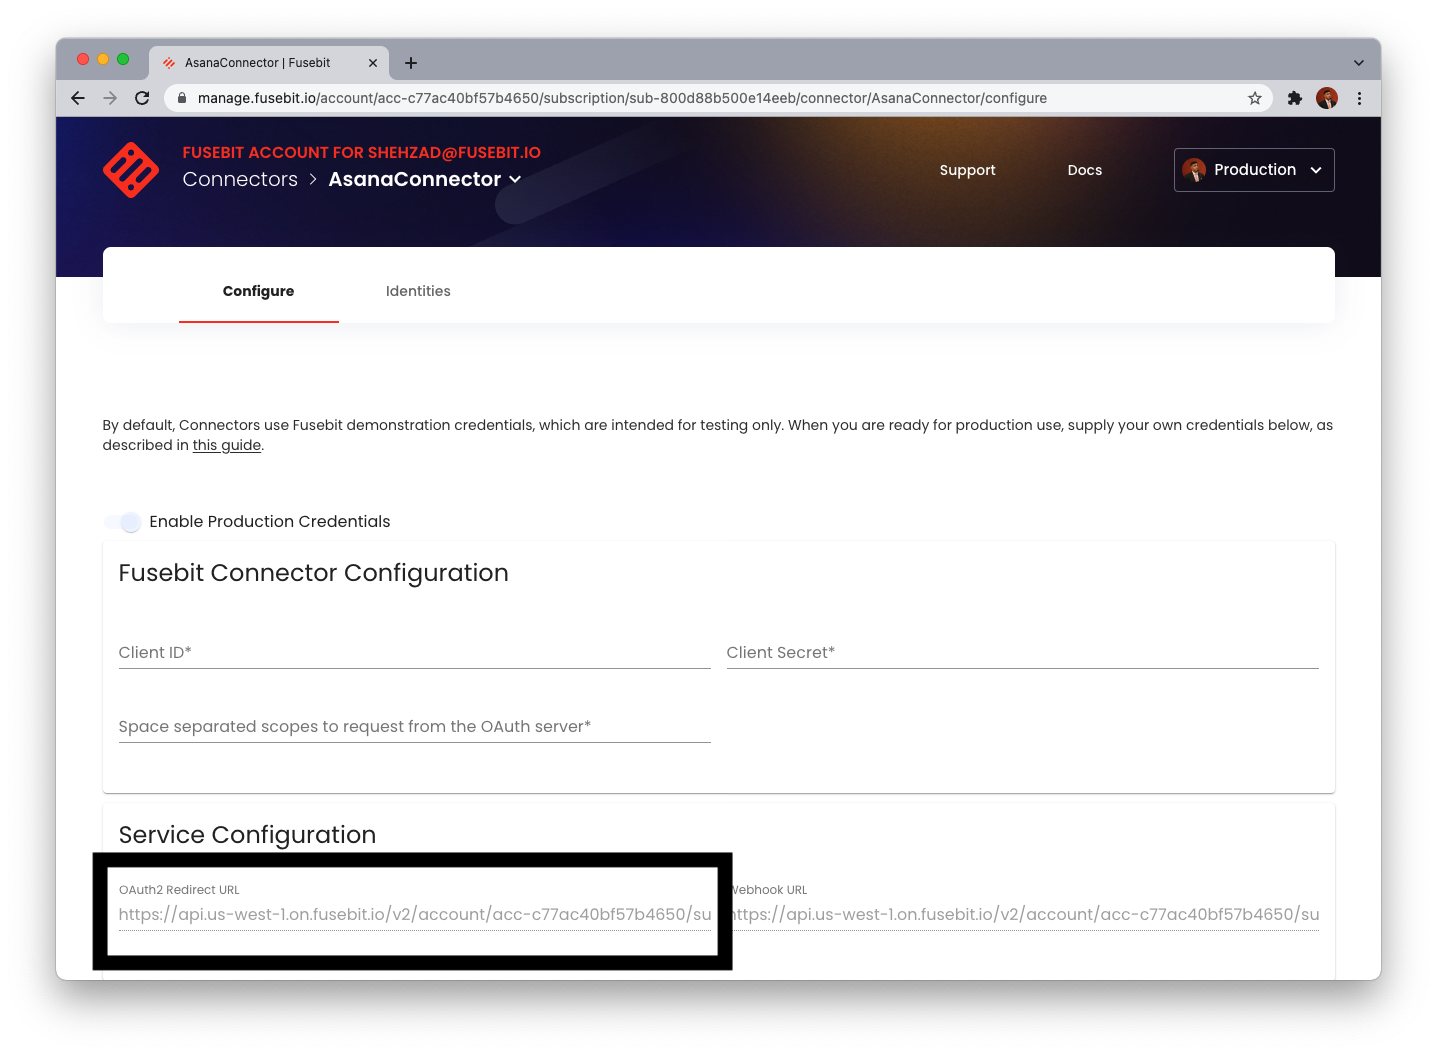1437x1054 pixels.
Task: Focus the Client Secret field
Action: point(1022,652)
